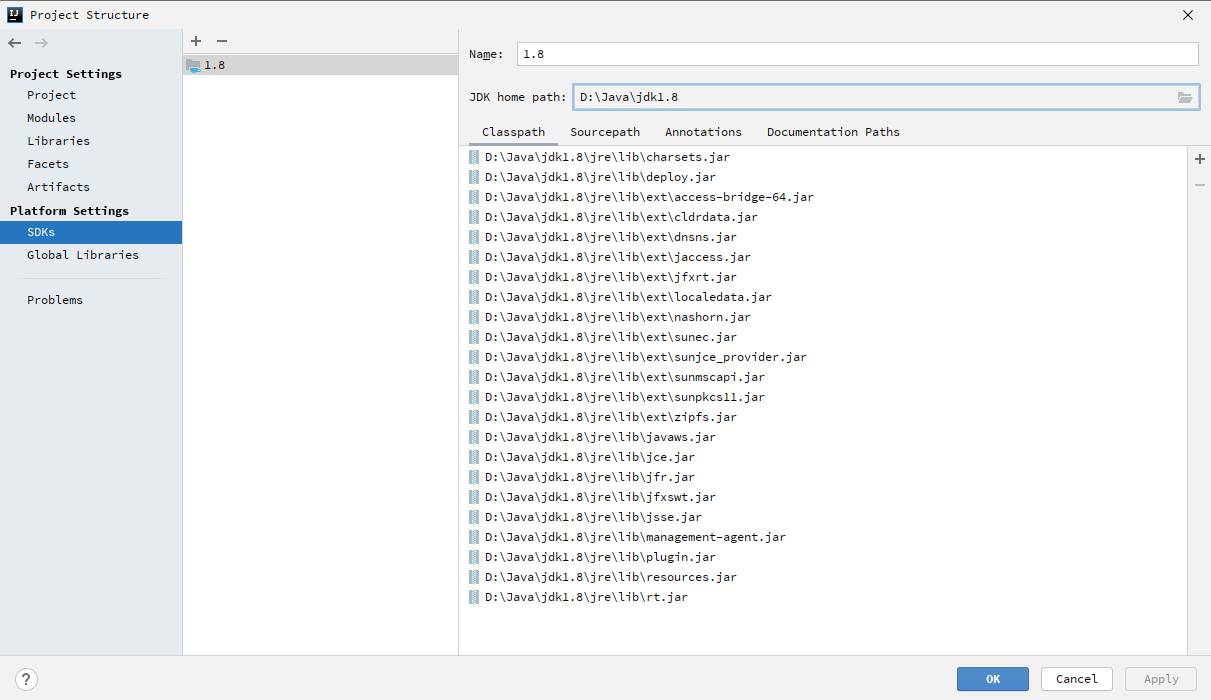Select nashorn.jar classpath entry
The height and width of the screenshot is (700, 1211).
[823, 317]
